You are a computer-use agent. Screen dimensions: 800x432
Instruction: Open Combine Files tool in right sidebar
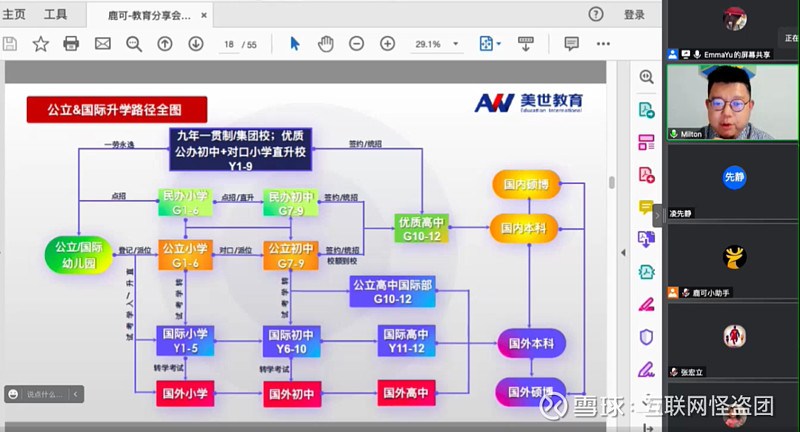pyautogui.click(x=646, y=239)
